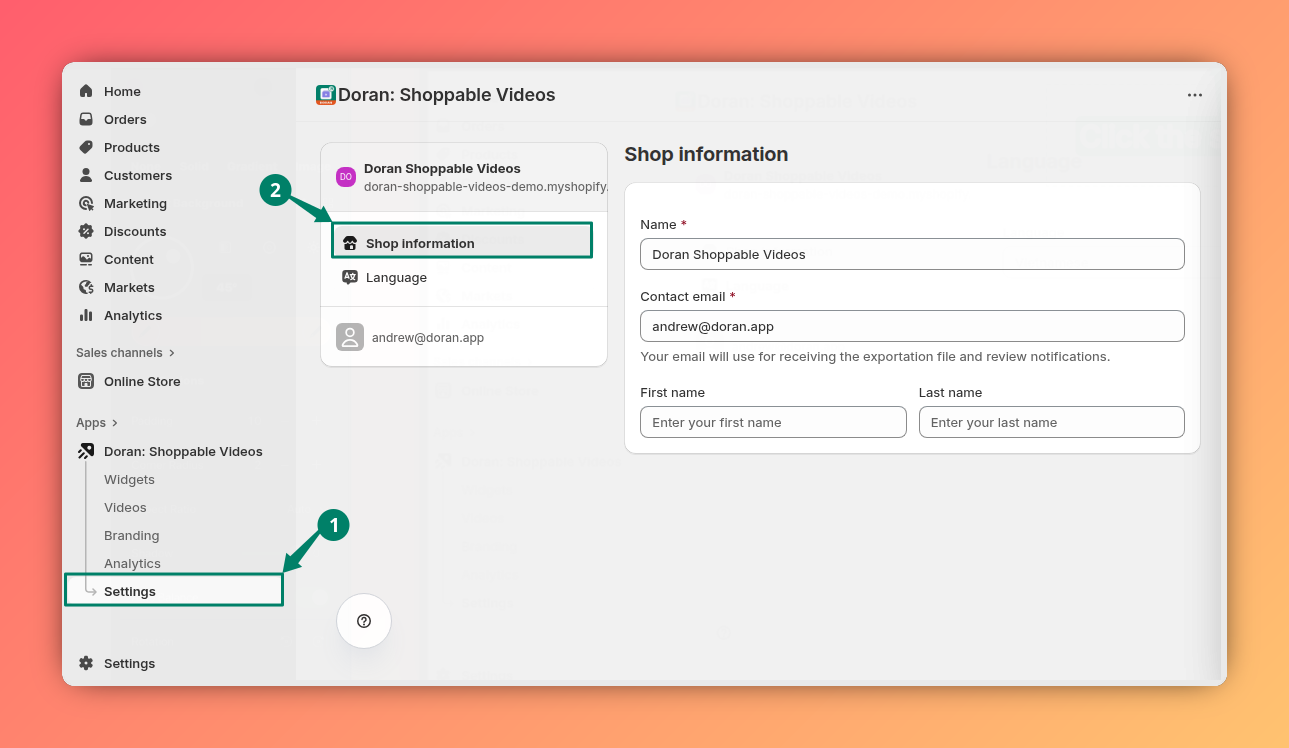Screen dimensions: 1289x748
Task: Open Doran: Shoppable Videos app entry
Action: coord(183,451)
